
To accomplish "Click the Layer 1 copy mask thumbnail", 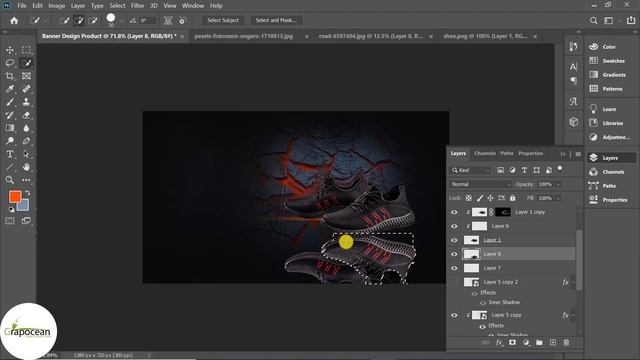I will coord(502,212).
